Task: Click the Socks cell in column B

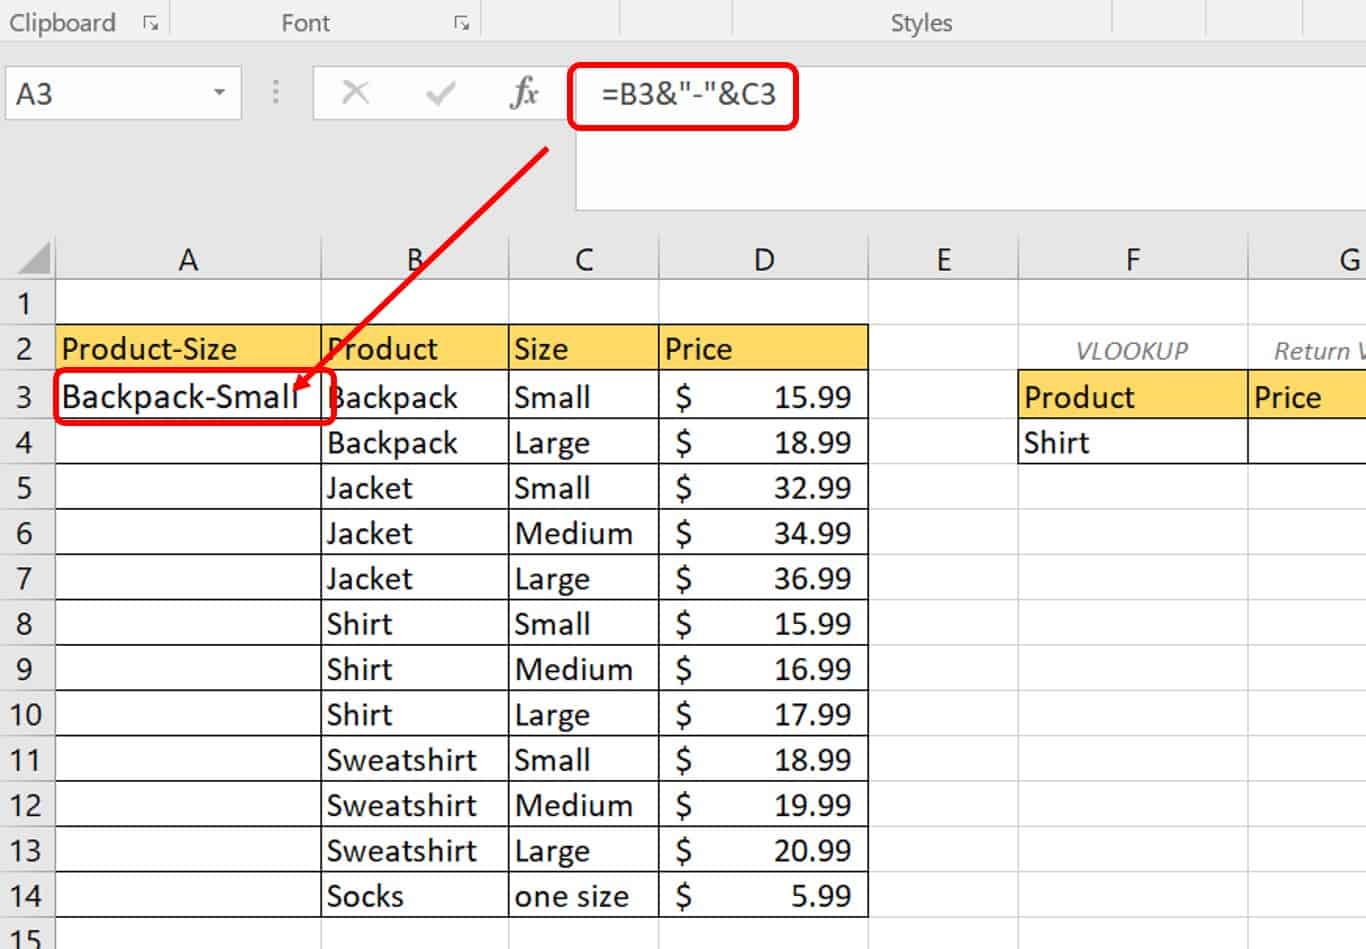Action: (414, 895)
